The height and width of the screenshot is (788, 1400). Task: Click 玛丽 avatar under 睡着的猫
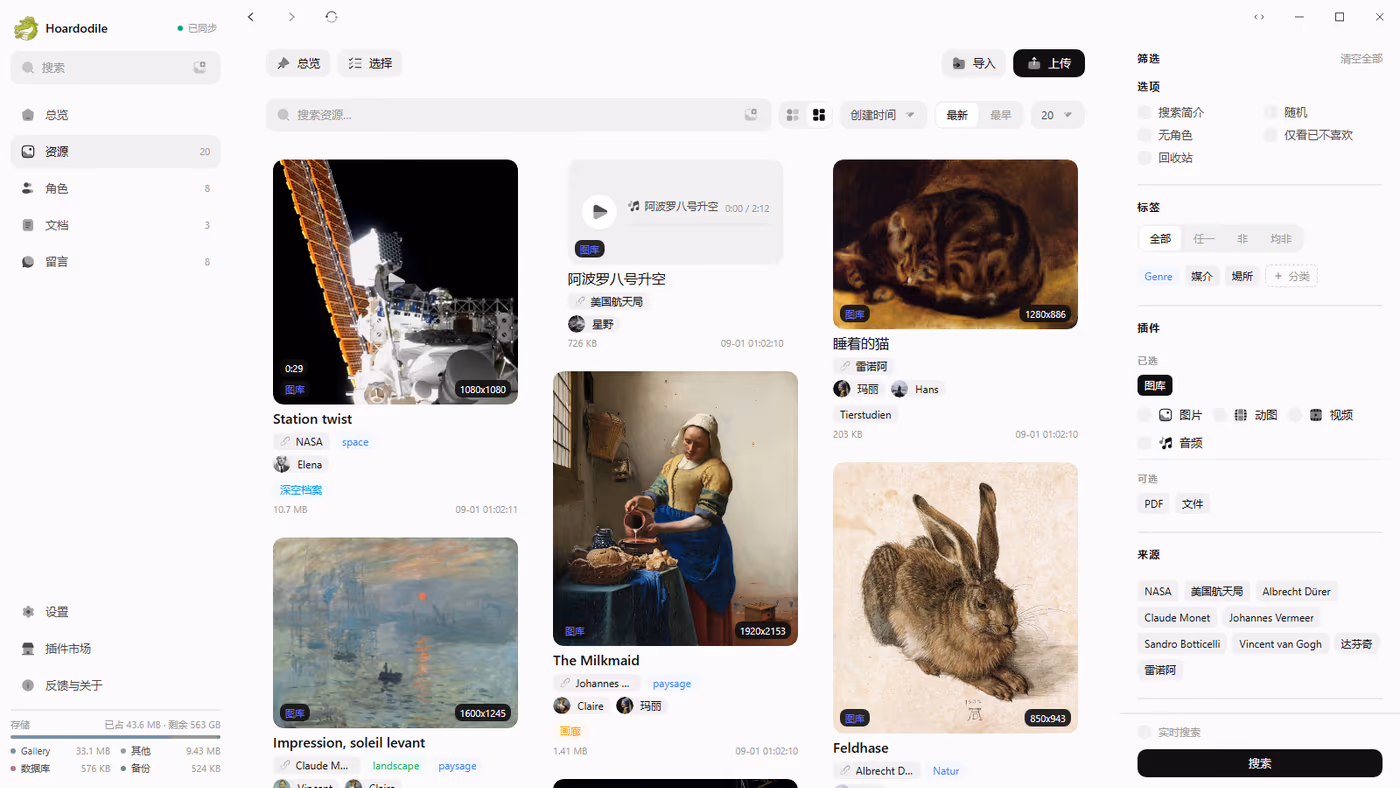[842, 389]
